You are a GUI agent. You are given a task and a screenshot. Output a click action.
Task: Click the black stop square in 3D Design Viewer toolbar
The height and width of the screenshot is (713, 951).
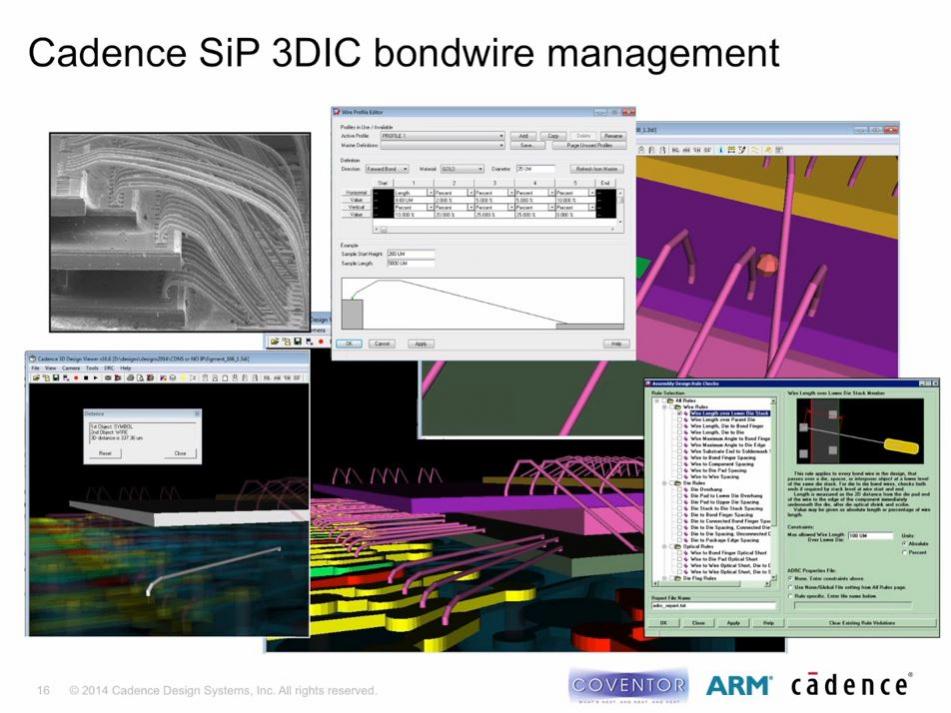click(x=86, y=378)
